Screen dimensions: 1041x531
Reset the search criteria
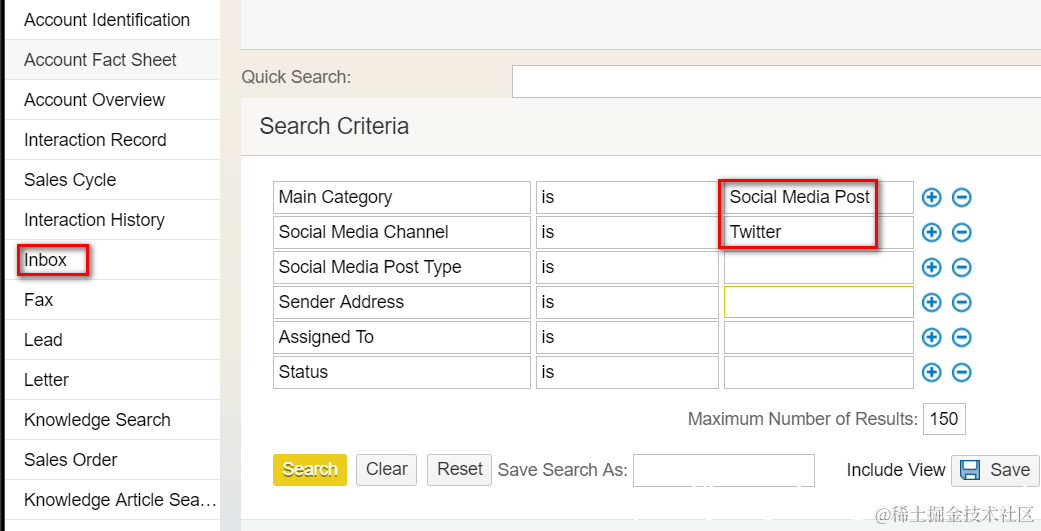pyautogui.click(x=459, y=470)
